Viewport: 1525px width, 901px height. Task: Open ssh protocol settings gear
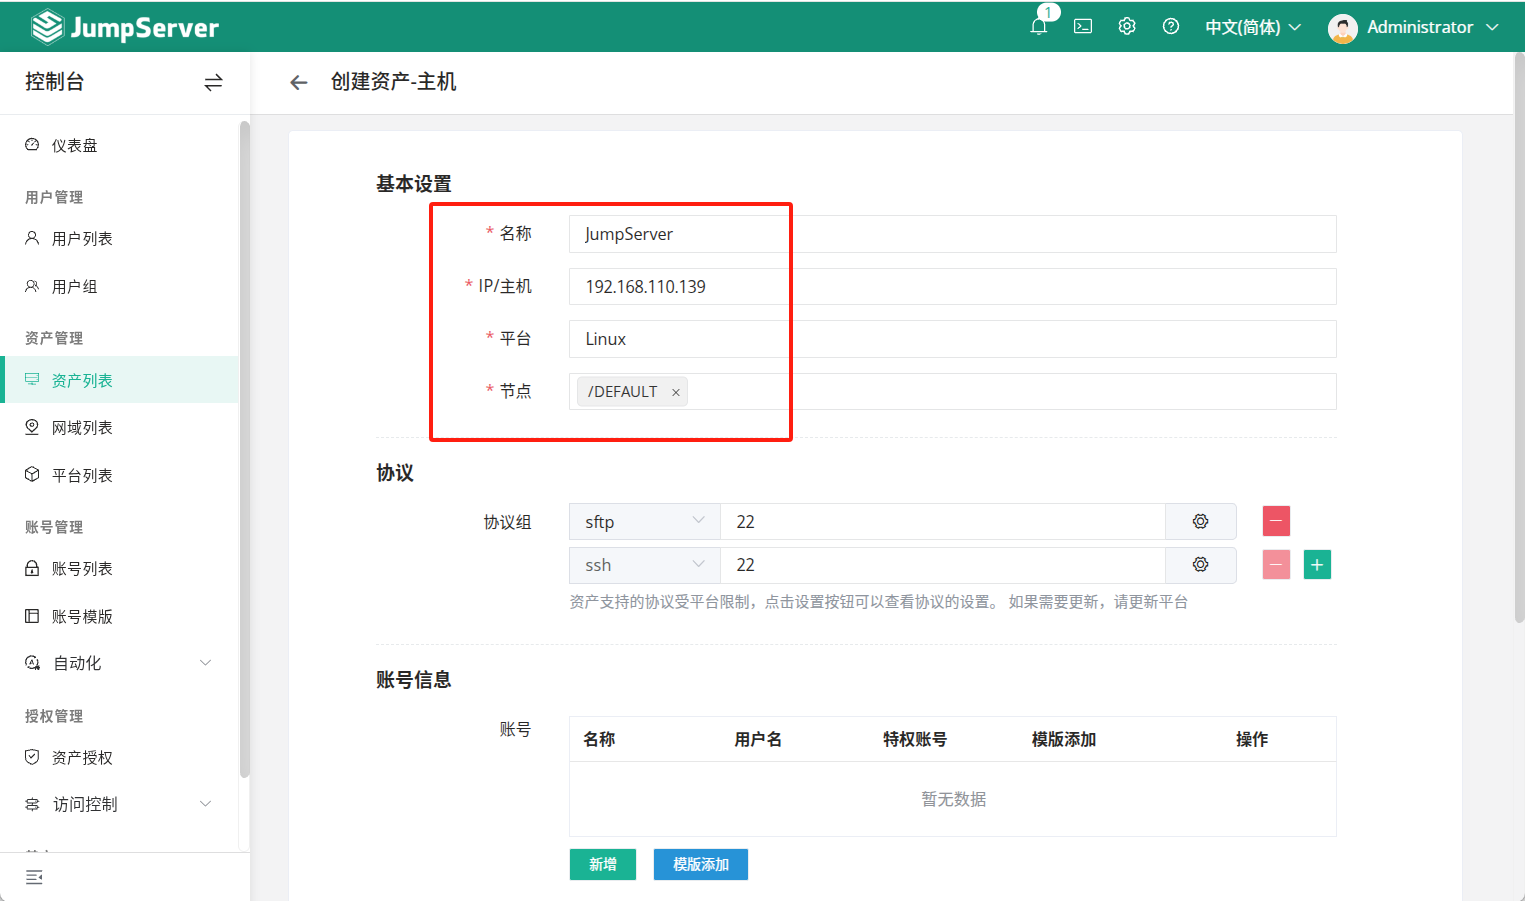click(1200, 565)
